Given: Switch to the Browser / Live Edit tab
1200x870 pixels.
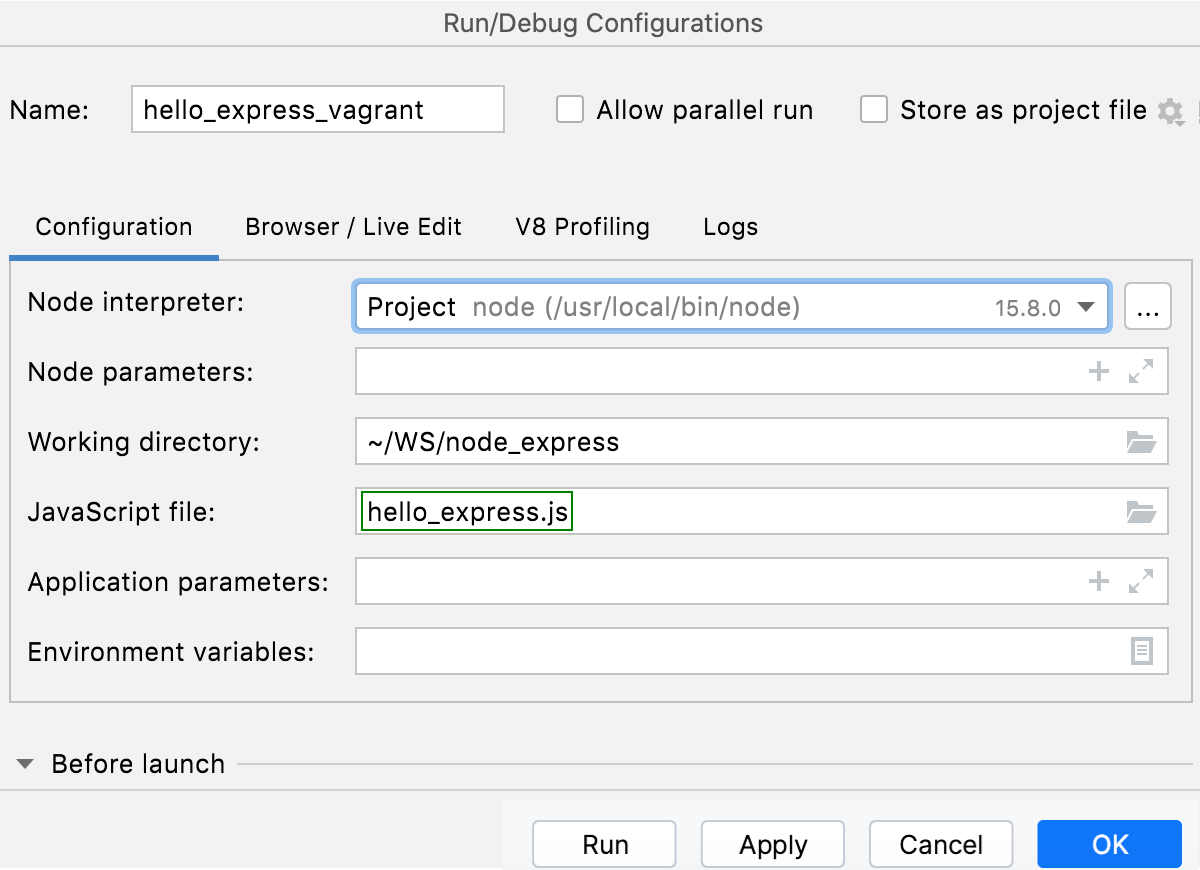Looking at the screenshot, I should (353, 227).
